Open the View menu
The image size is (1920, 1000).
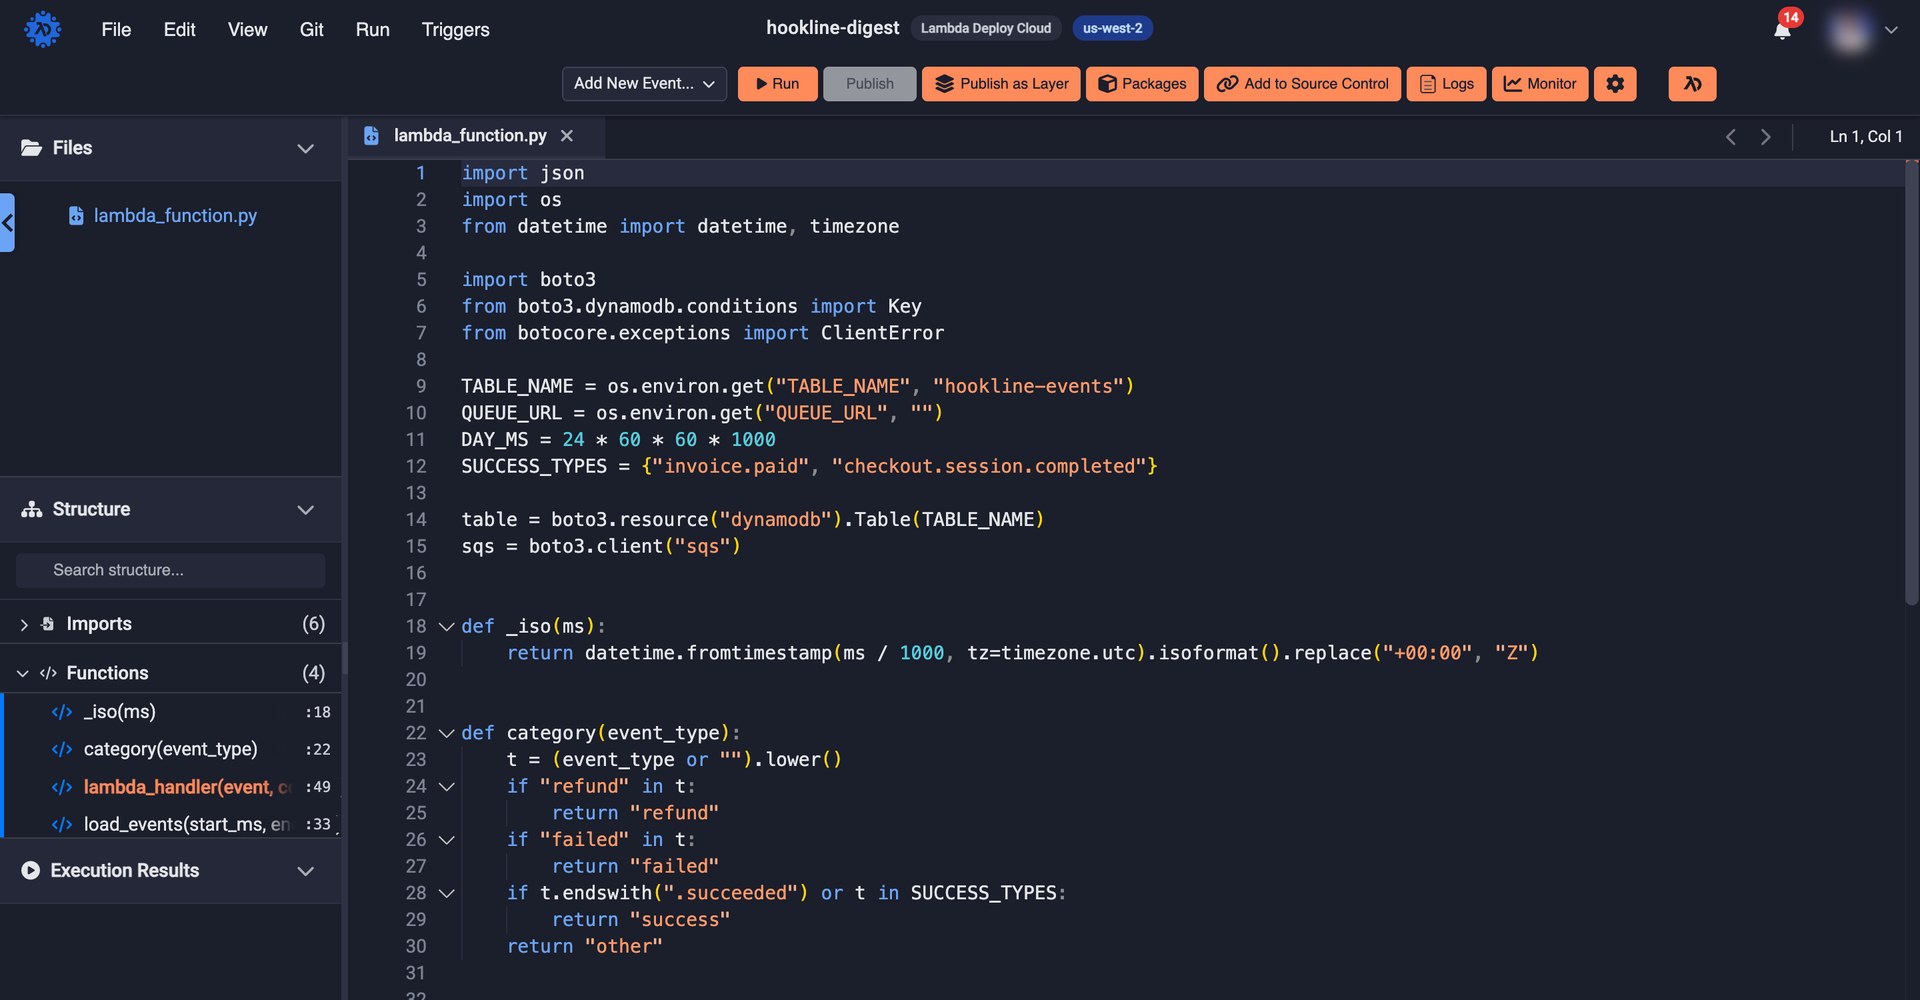click(x=247, y=29)
